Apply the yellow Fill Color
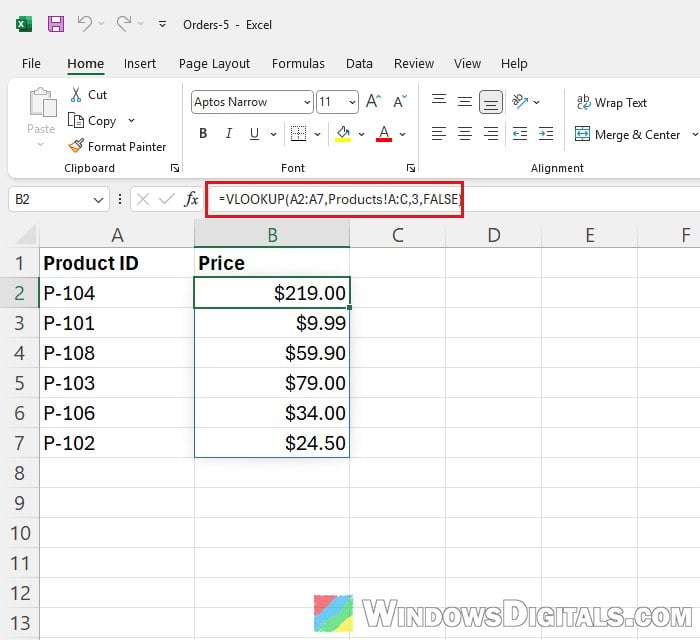 [x=343, y=133]
